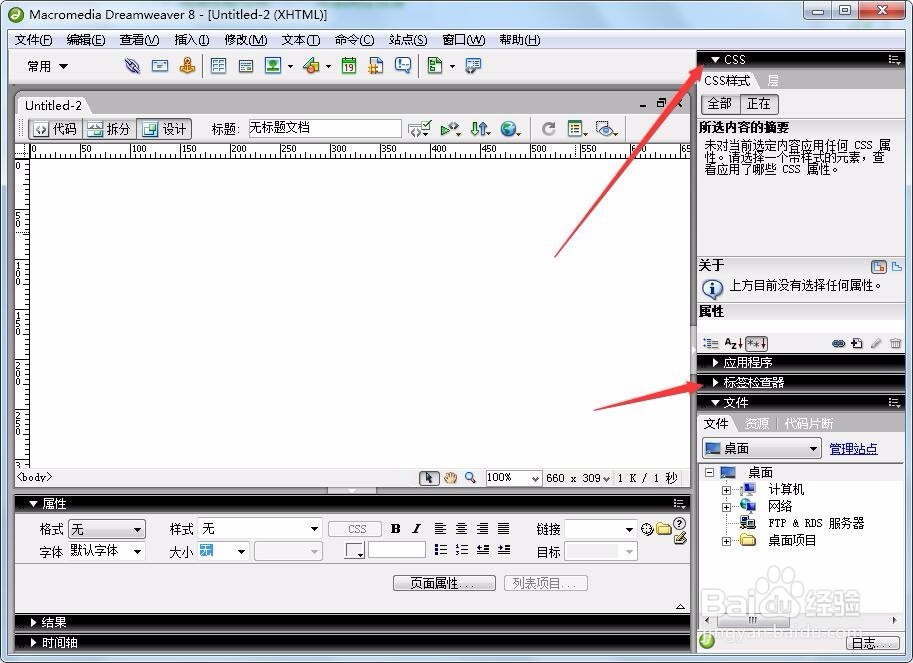
Task: Insert a comment from the toolbar
Action: pos(403,66)
